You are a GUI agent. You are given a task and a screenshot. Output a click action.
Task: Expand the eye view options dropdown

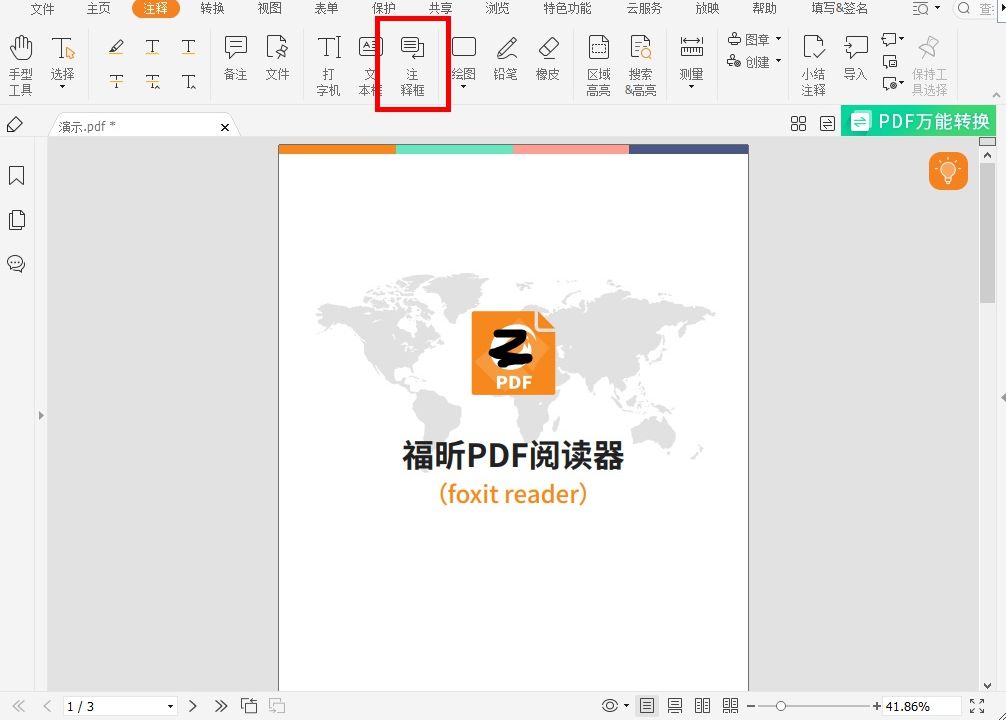tap(625, 705)
